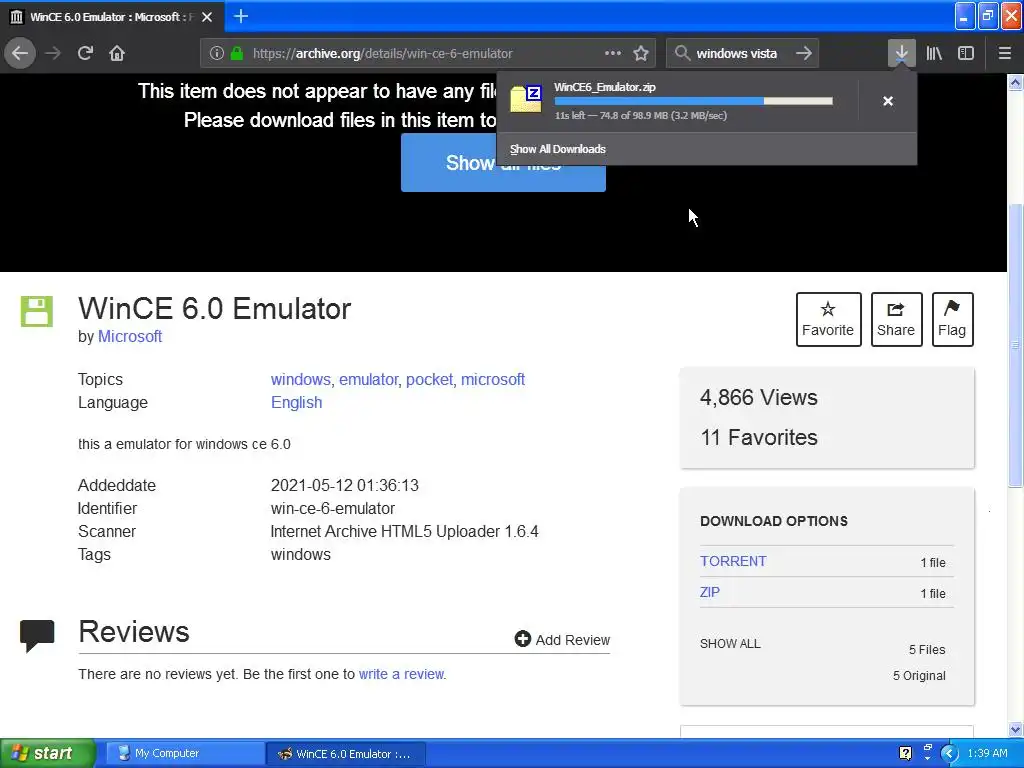Image resolution: width=1024 pixels, height=768 pixels.
Task: Expand hidden tray icons arrow
Action: (949, 754)
